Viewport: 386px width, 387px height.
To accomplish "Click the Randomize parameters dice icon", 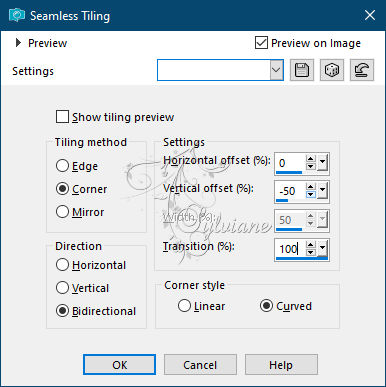I will coord(332,70).
